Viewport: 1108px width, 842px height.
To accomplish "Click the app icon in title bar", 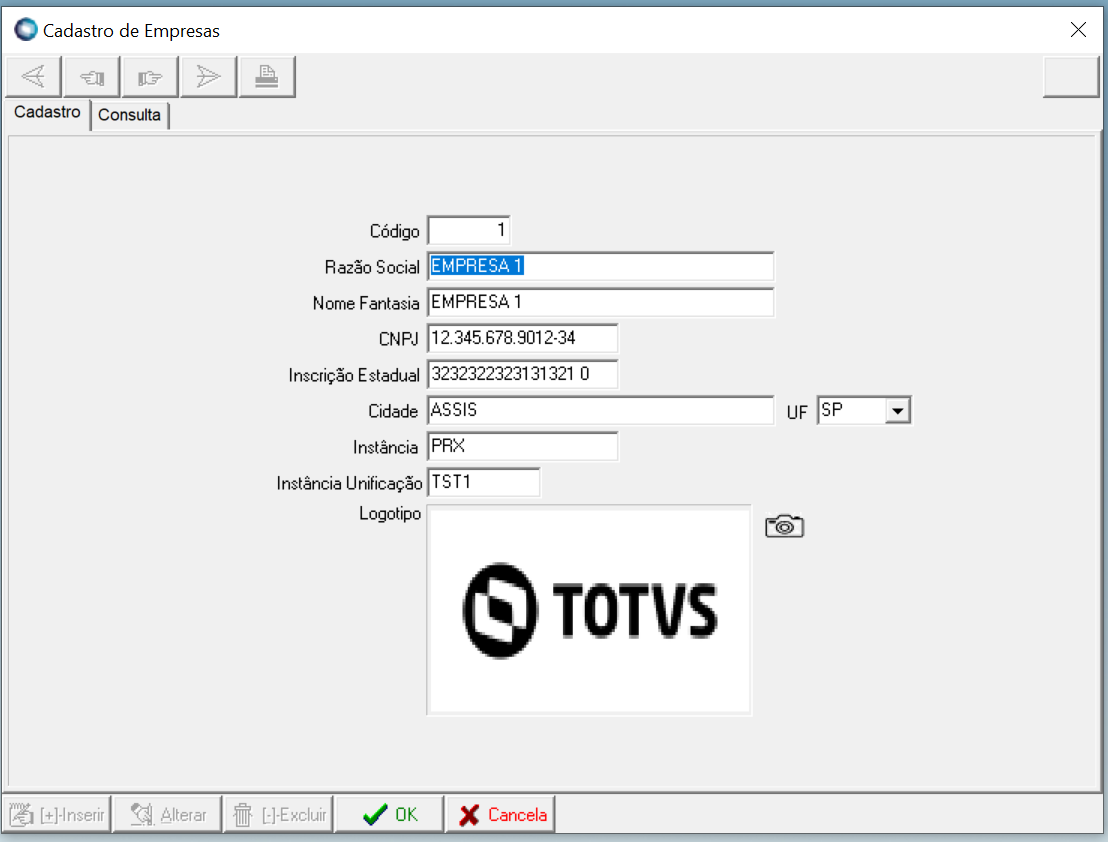I will coord(25,30).
